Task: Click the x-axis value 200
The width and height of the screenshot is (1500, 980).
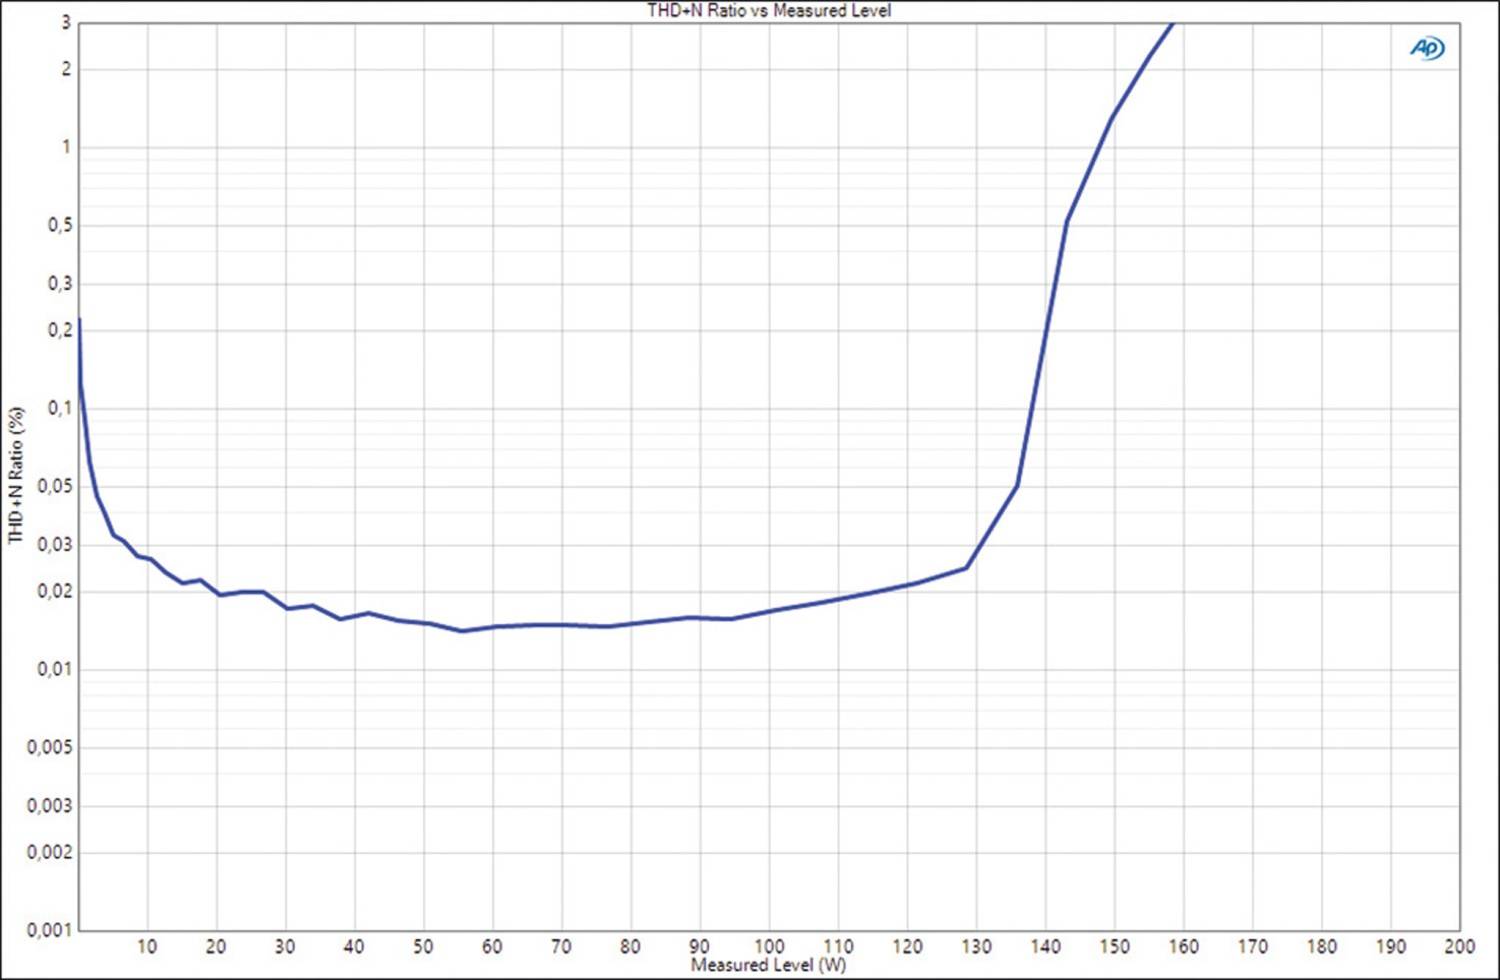Action: (x=1459, y=946)
